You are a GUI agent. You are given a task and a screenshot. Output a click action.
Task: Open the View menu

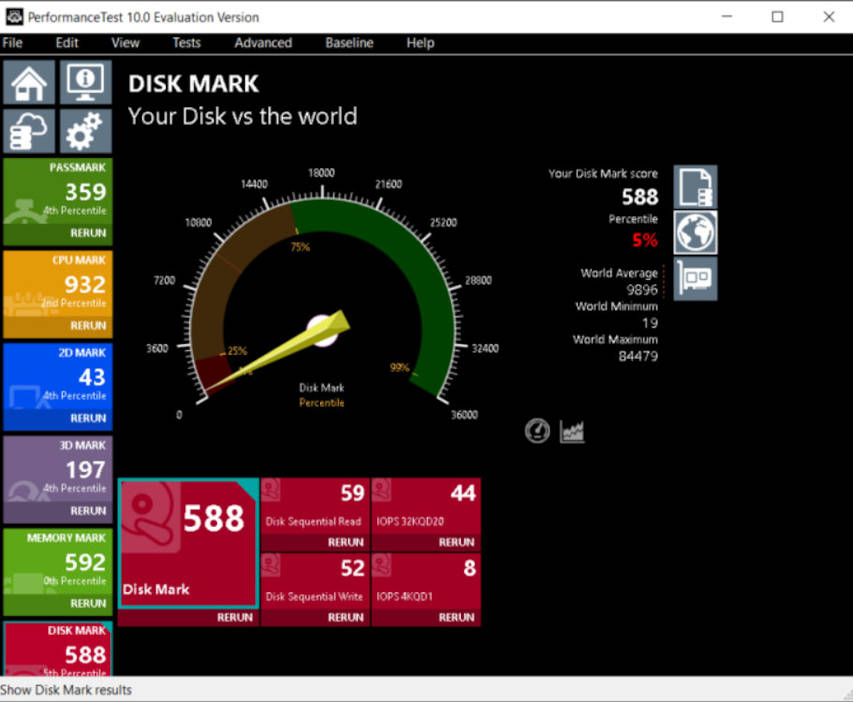126,43
